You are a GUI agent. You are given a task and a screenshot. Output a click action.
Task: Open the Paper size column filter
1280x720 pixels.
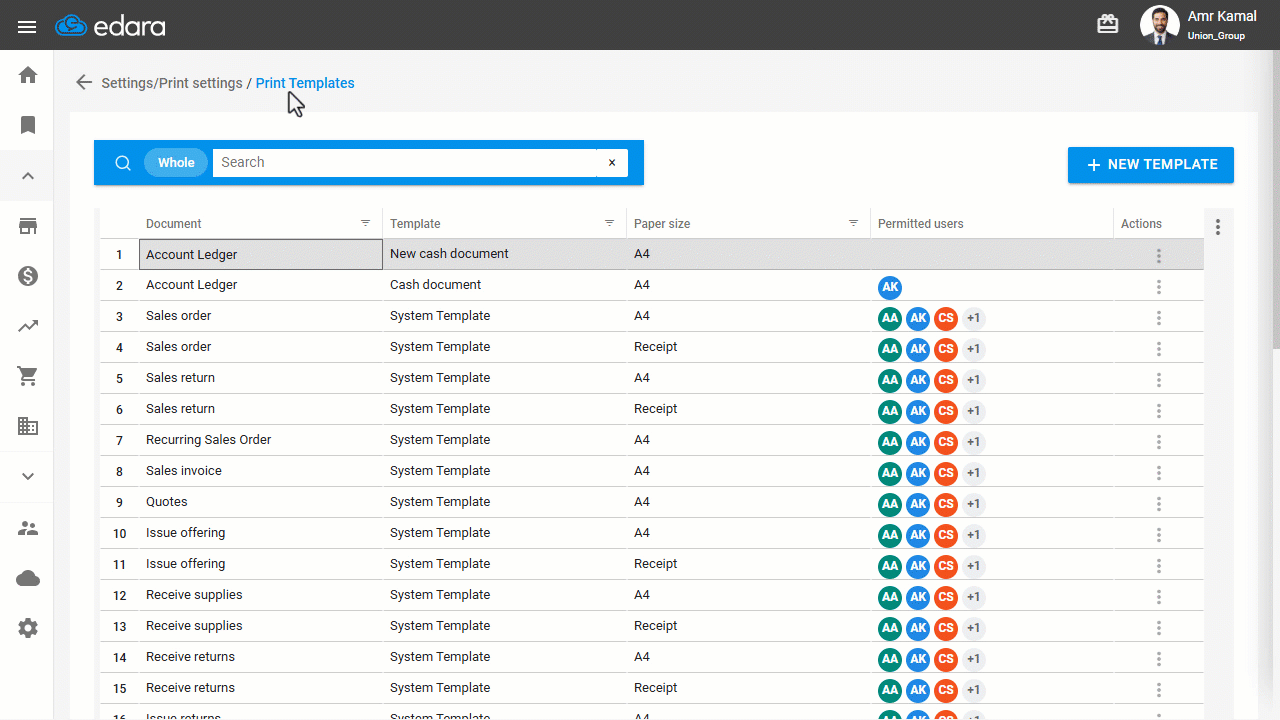coord(854,223)
